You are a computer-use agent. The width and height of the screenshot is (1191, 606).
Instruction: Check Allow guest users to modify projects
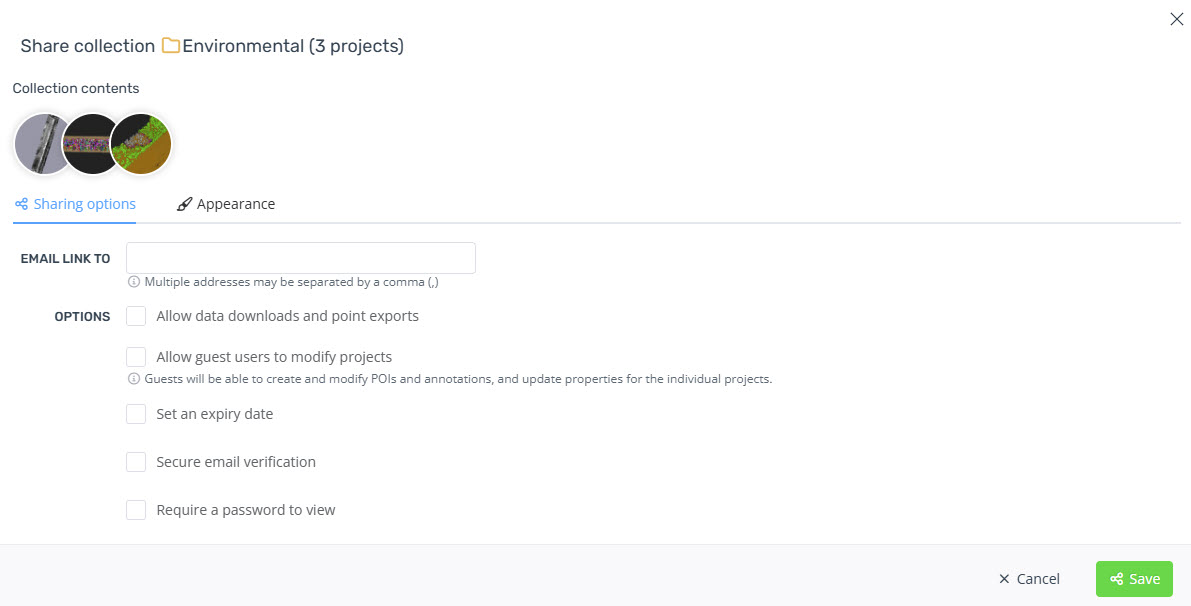[136, 357]
